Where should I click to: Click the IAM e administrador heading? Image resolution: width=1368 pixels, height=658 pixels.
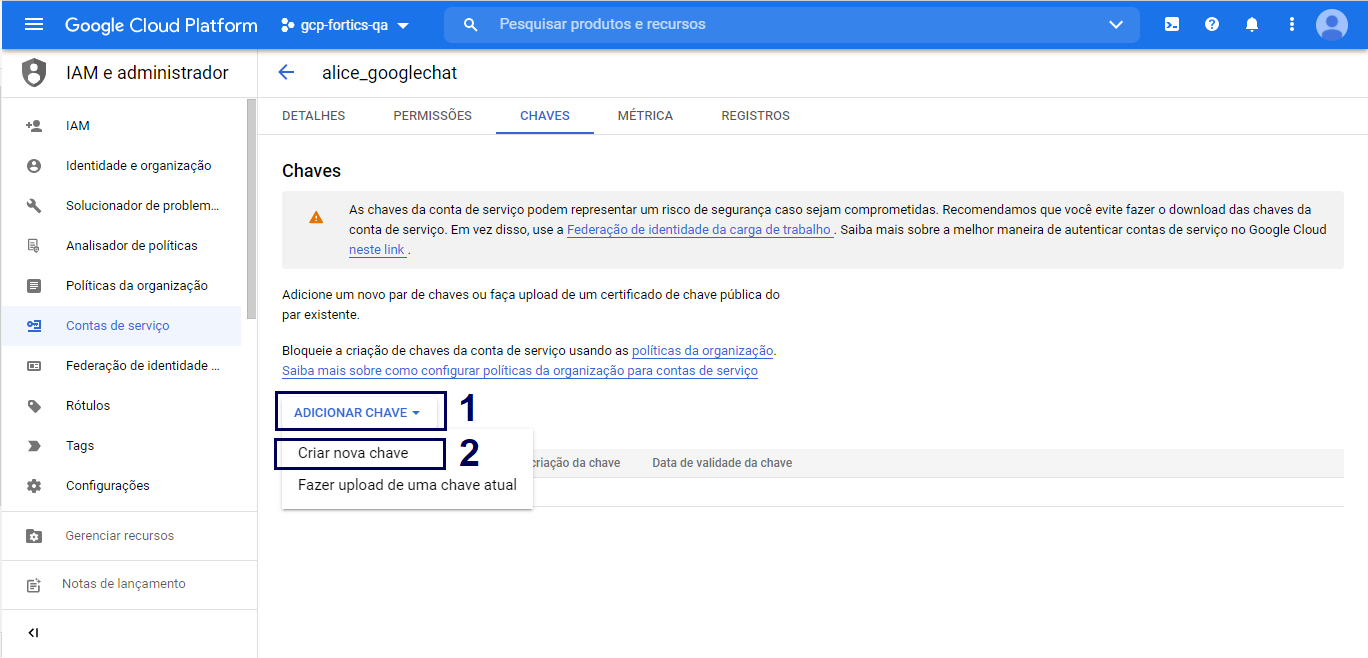[x=147, y=73]
